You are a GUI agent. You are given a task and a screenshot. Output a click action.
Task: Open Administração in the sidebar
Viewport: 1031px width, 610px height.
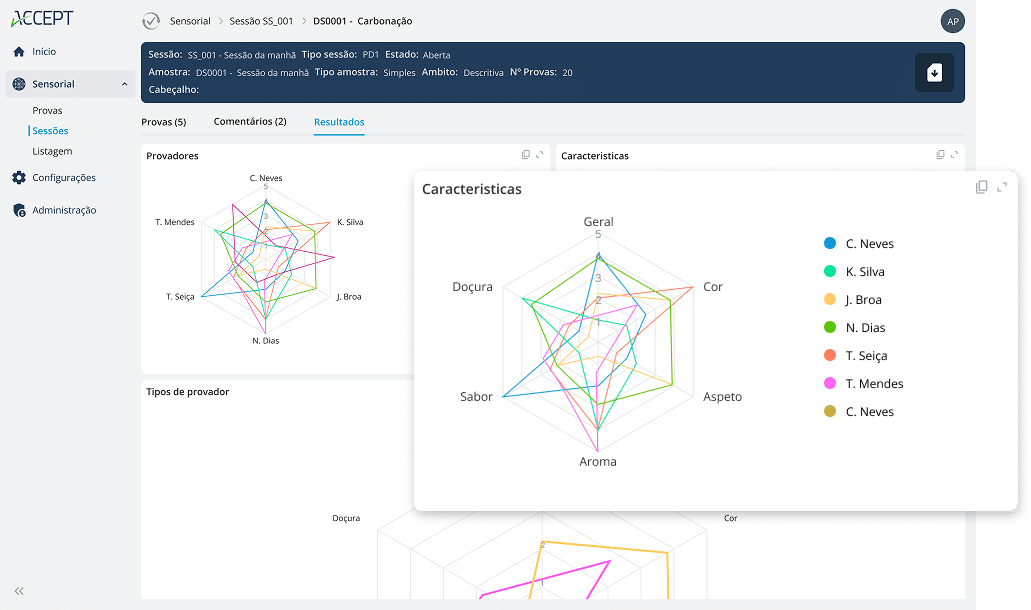pos(63,210)
